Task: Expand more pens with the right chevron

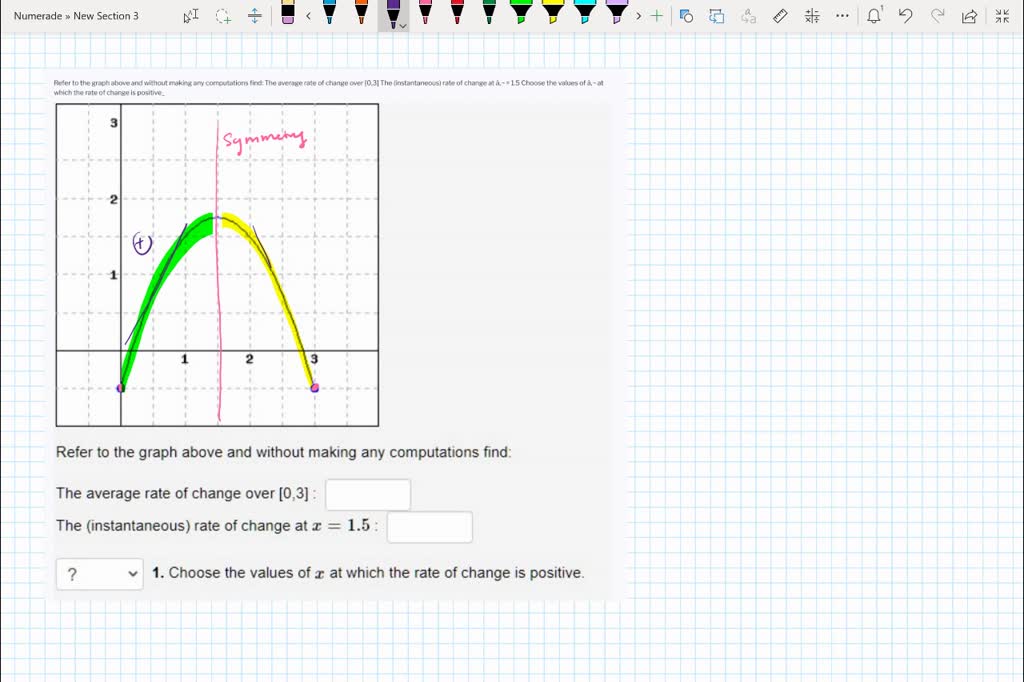Action: point(639,16)
